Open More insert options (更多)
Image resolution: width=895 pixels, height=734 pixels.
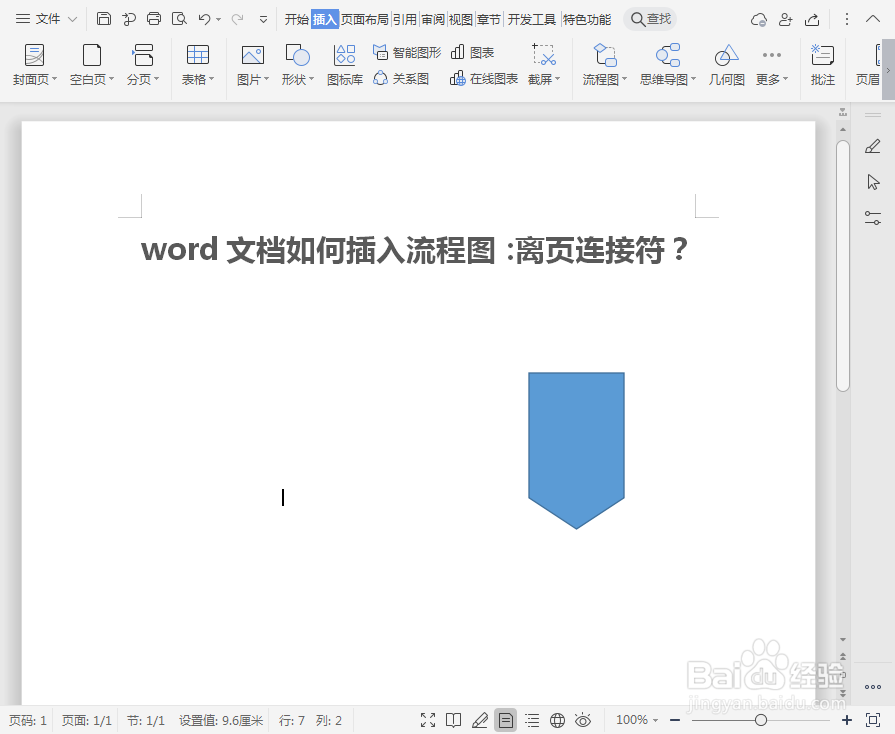[x=772, y=64]
